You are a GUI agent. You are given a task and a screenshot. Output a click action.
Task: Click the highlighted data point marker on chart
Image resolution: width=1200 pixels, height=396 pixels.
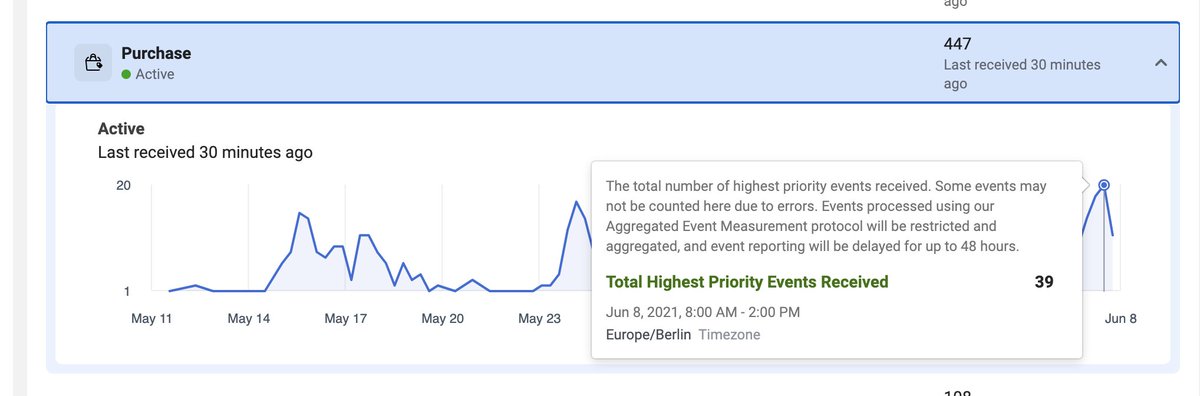[x=1104, y=185]
